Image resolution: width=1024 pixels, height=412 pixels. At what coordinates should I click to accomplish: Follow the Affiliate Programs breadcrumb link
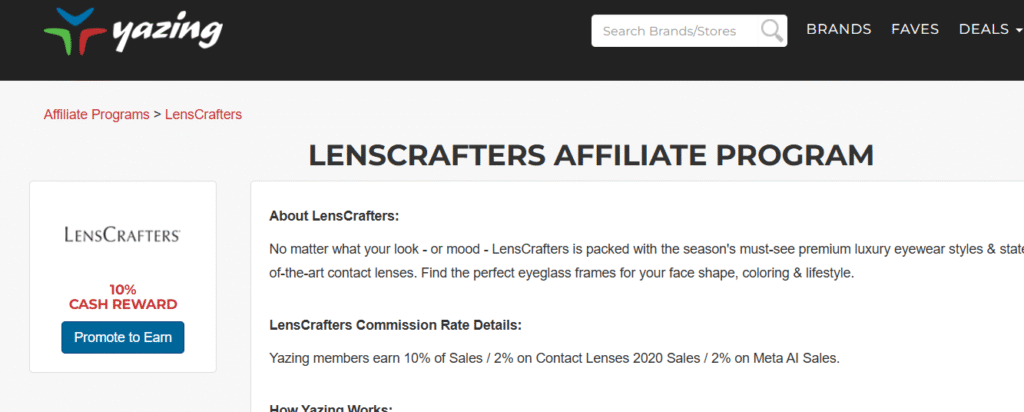97,115
